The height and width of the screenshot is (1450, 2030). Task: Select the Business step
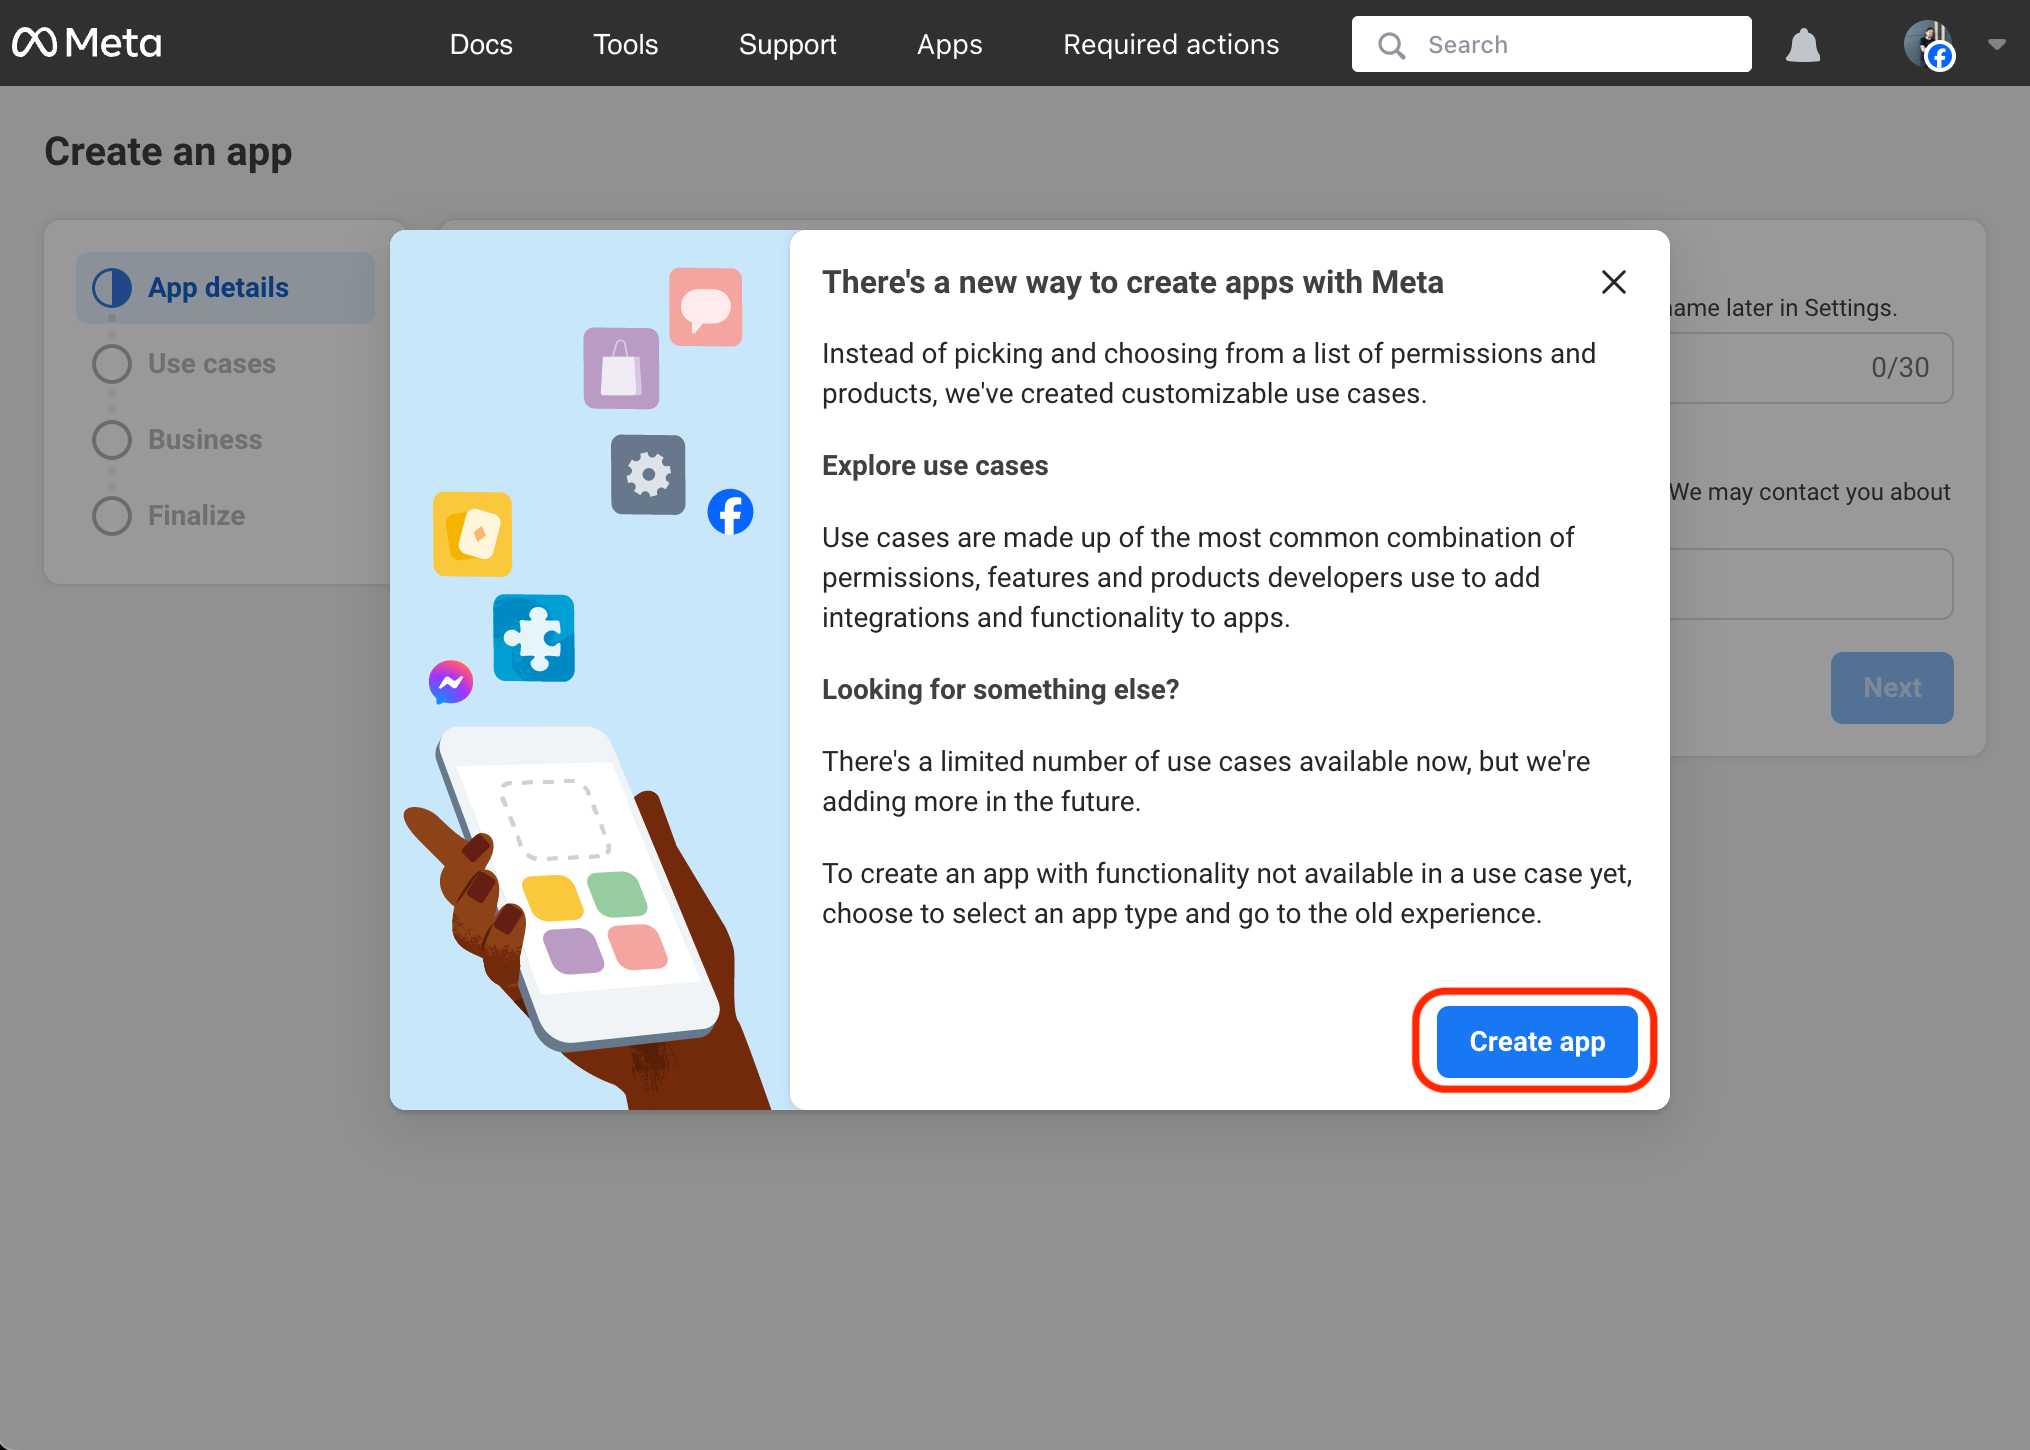(204, 440)
